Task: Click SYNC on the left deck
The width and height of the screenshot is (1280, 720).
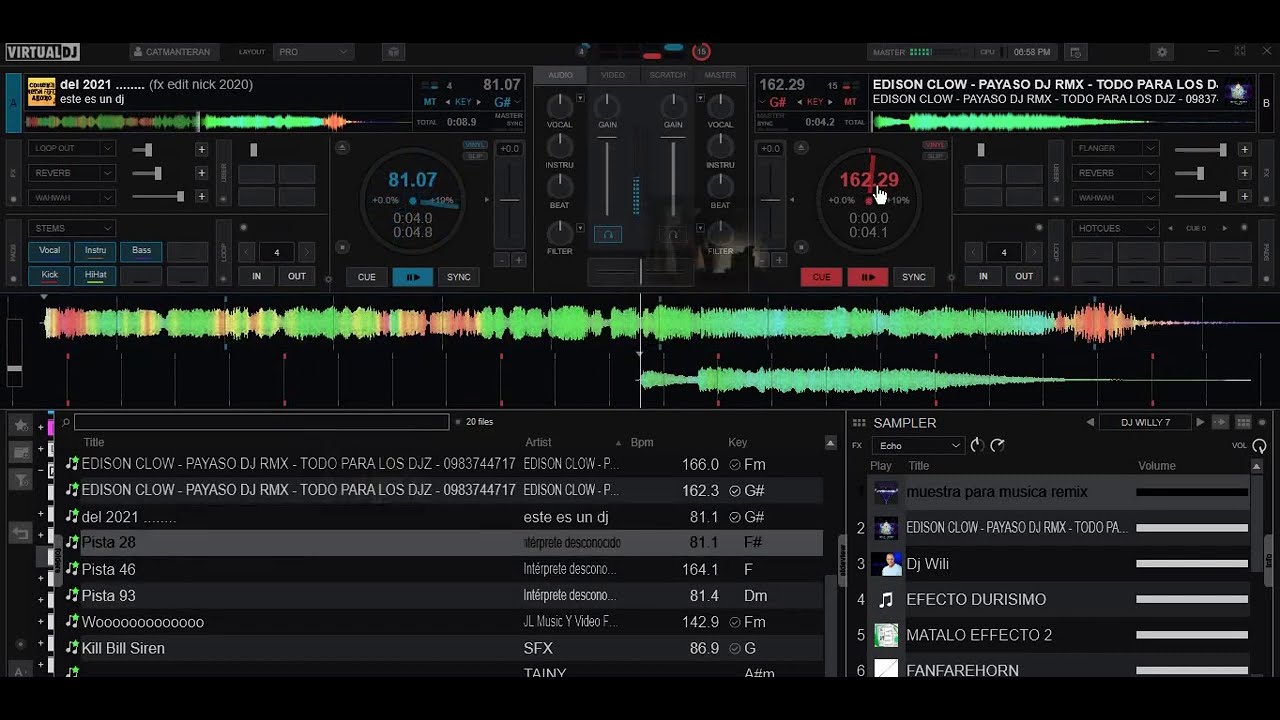Action: click(x=458, y=277)
